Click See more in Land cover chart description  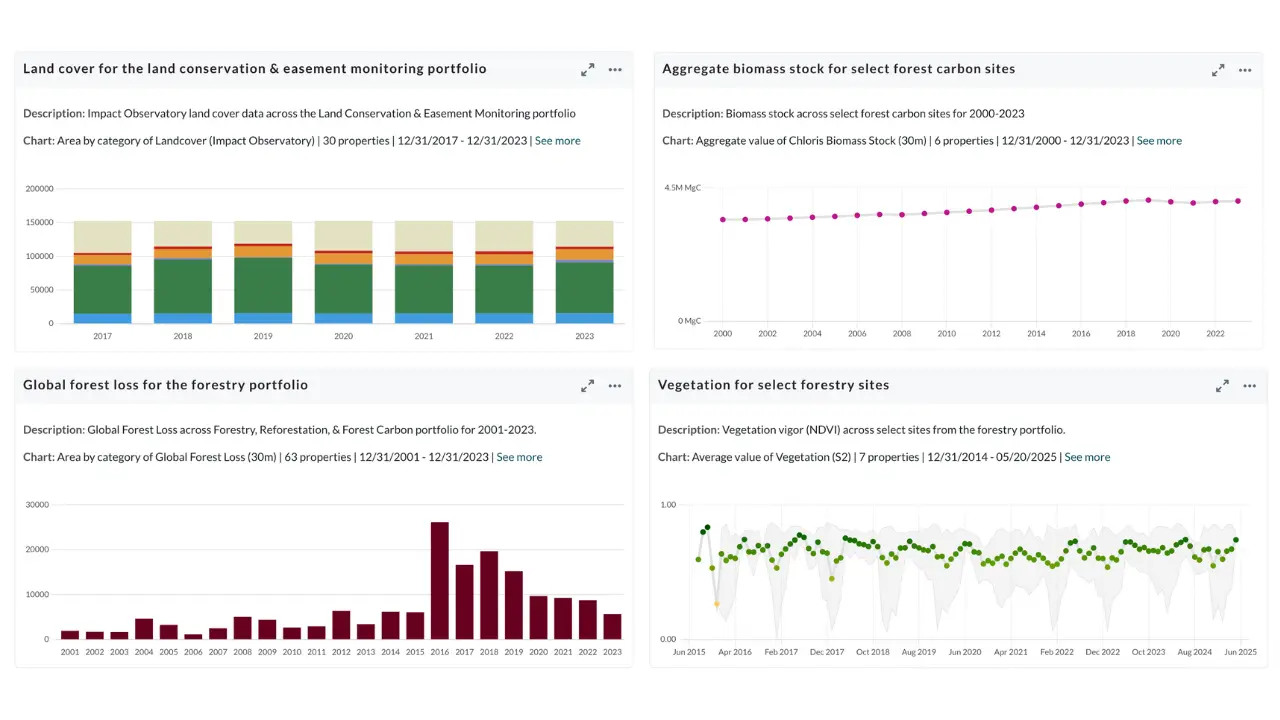[x=557, y=141]
